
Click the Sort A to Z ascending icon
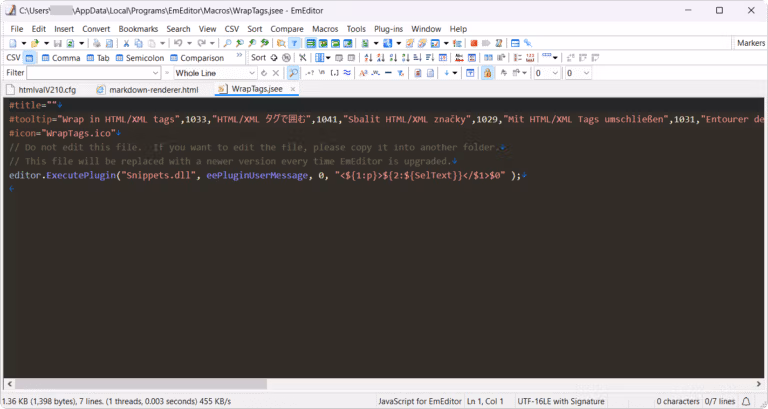pyautogui.click(x=368, y=58)
